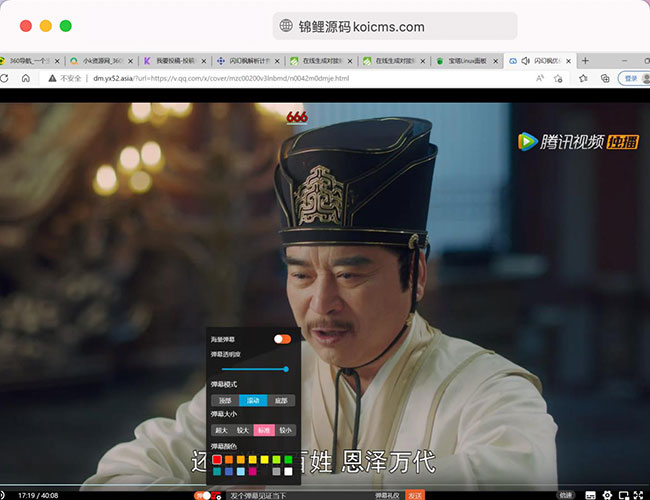Enter fullscreen with the fullscreen icon

coord(639,495)
